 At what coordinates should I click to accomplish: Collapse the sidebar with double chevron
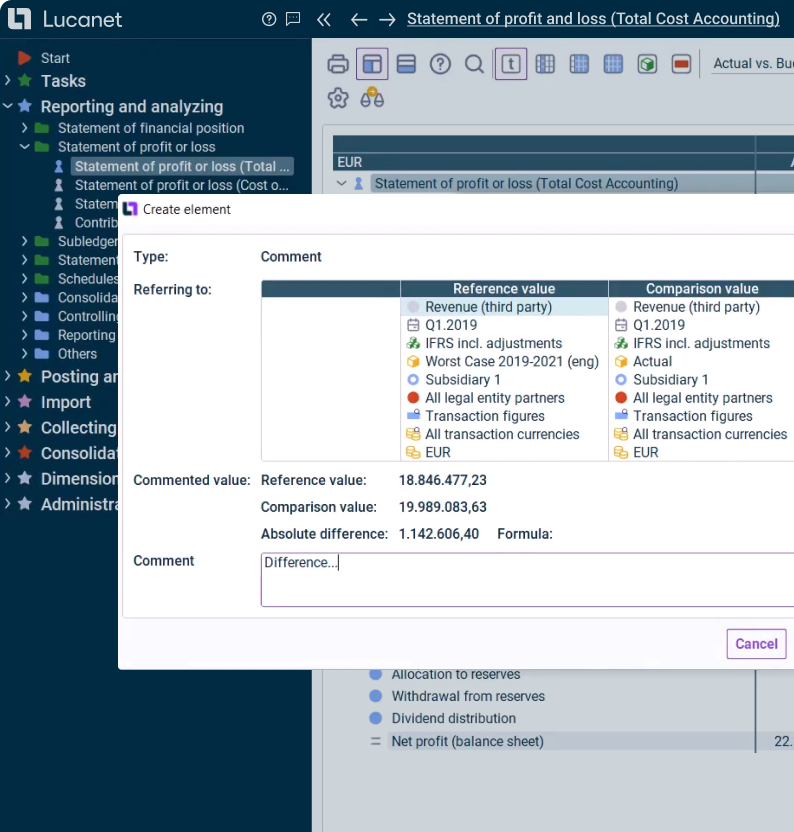[x=323, y=19]
